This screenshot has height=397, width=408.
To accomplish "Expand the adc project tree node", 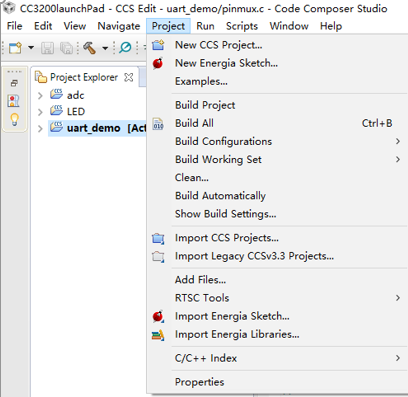I will pyautogui.click(x=40, y=96).
